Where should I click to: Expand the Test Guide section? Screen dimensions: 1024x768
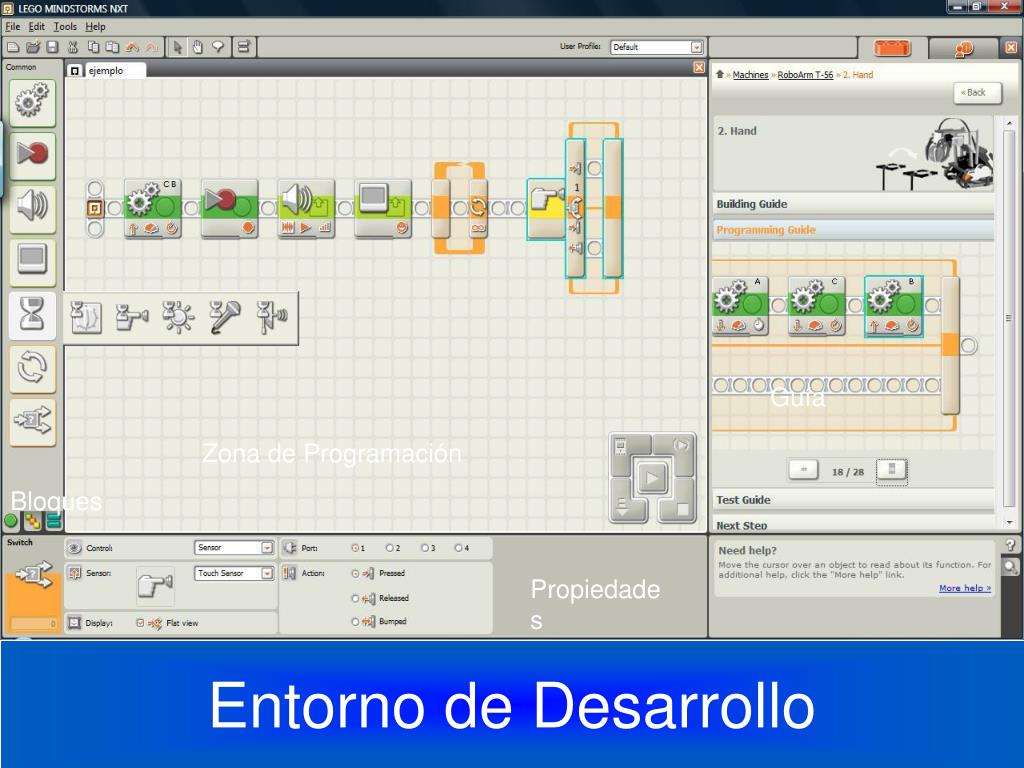point(854,500)
